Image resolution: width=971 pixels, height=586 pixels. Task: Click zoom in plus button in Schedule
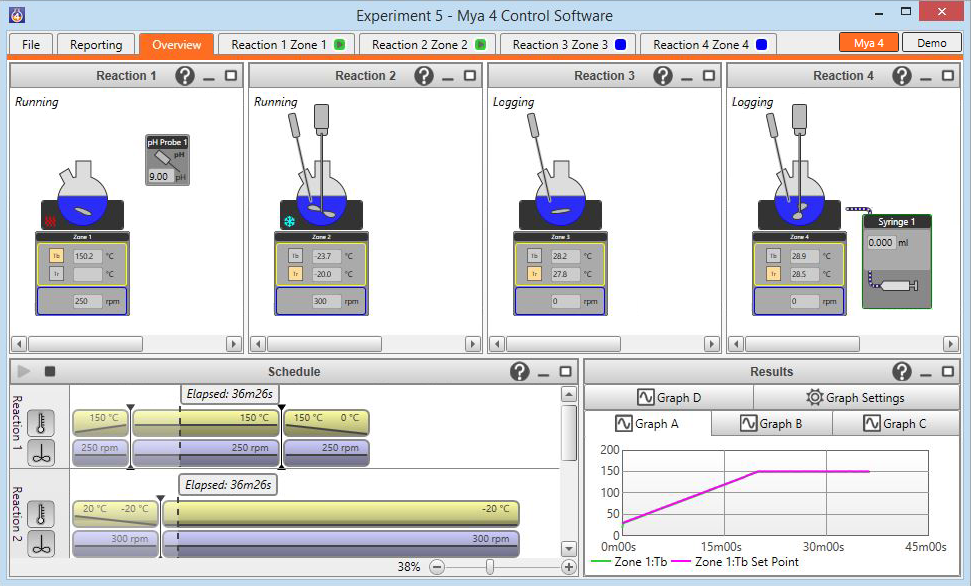click(x=569, y=567)
